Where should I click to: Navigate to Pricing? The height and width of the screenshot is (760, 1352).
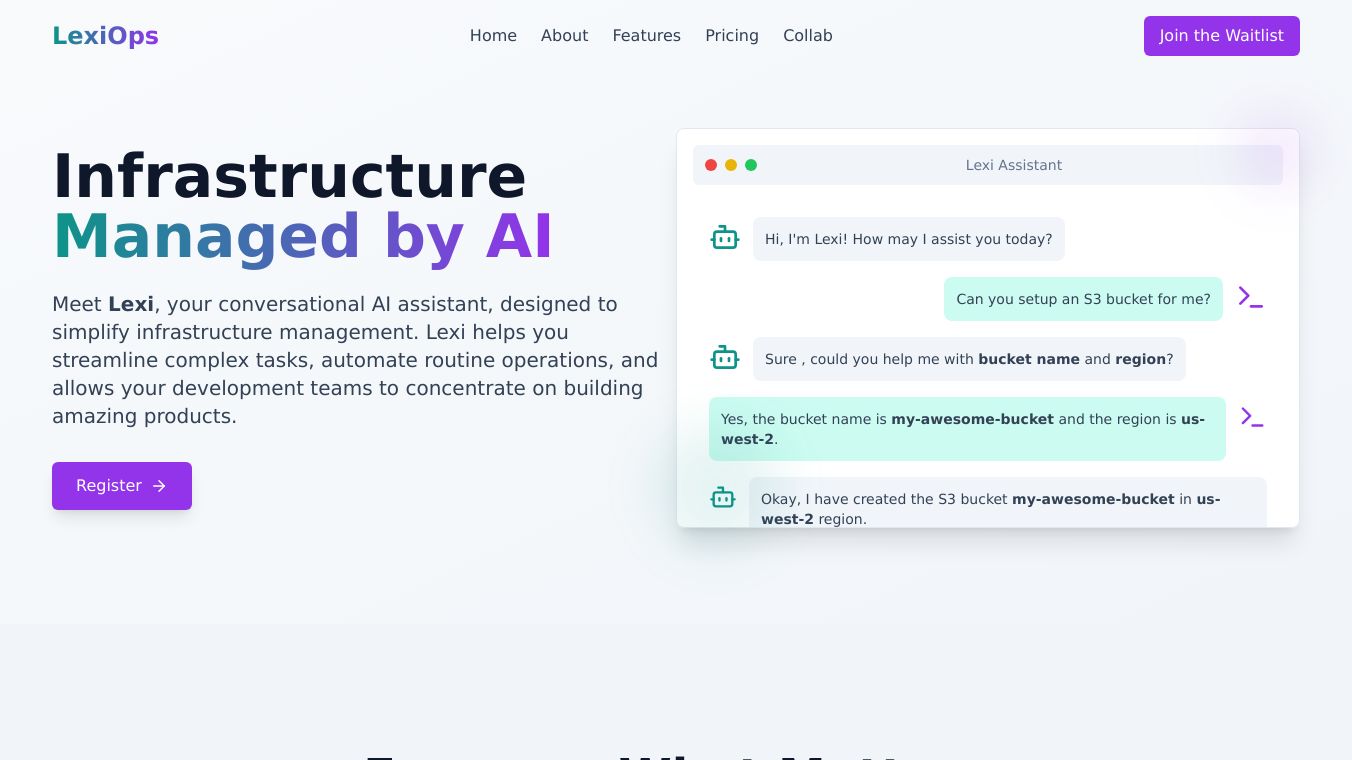(731, 36)
